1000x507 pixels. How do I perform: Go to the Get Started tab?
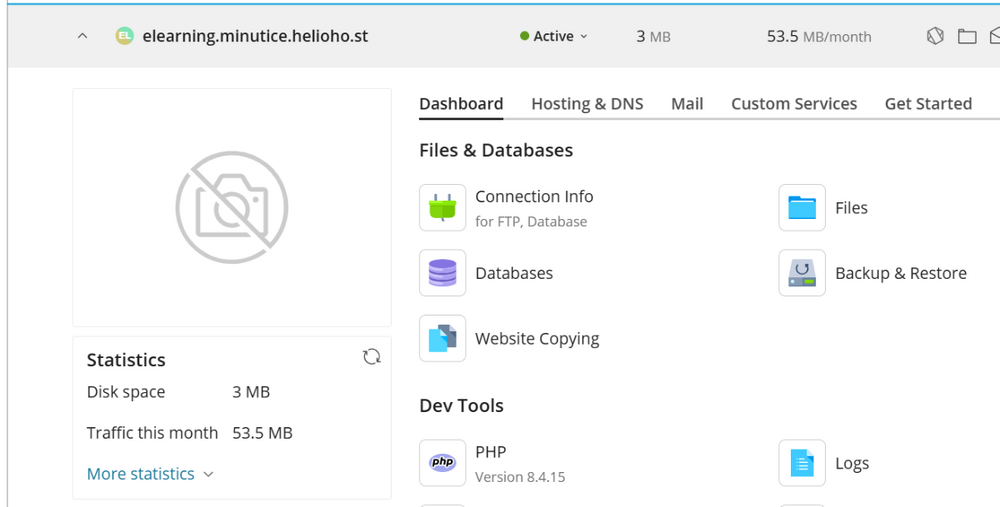[x=928, y=104]
